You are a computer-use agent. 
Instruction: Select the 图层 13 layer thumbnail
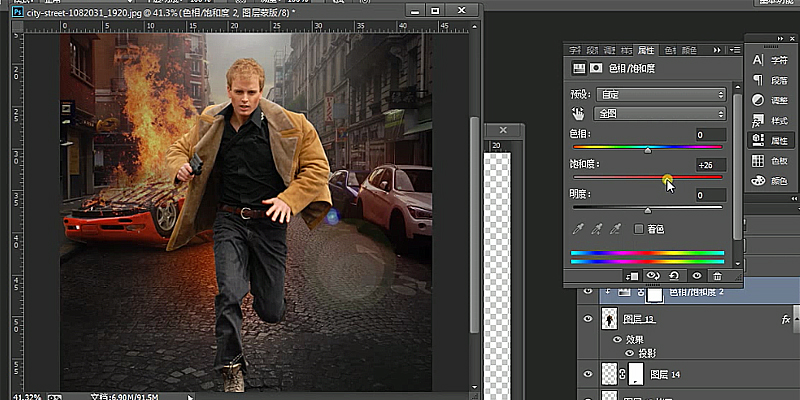(610, 319)
